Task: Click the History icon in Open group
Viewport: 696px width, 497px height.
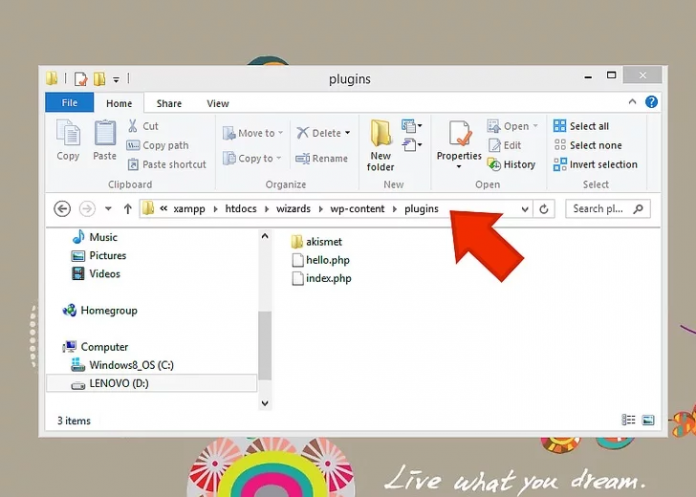Action: coord(494,164)
